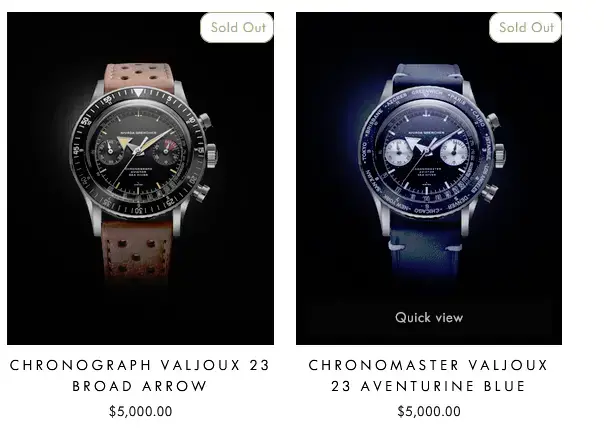Click the $5,000.00 price under Aventurine Blue

(x=429, y=411)
